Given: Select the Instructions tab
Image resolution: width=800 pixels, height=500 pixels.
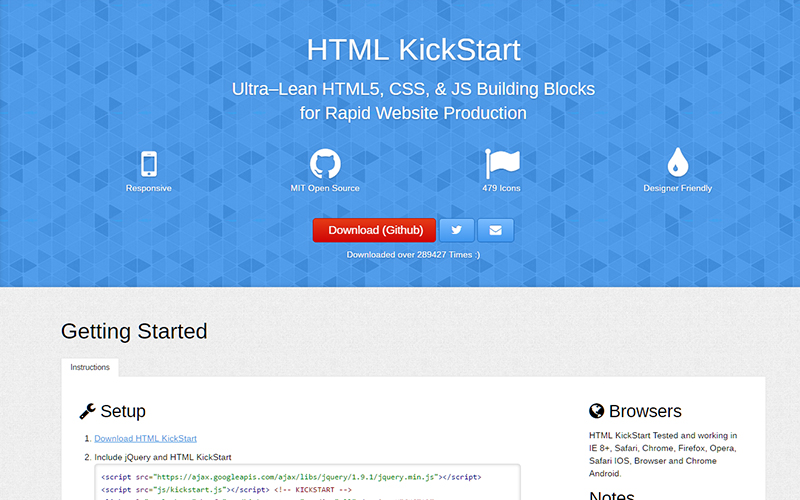Looking at the screenshot, I should coord(90,367).
